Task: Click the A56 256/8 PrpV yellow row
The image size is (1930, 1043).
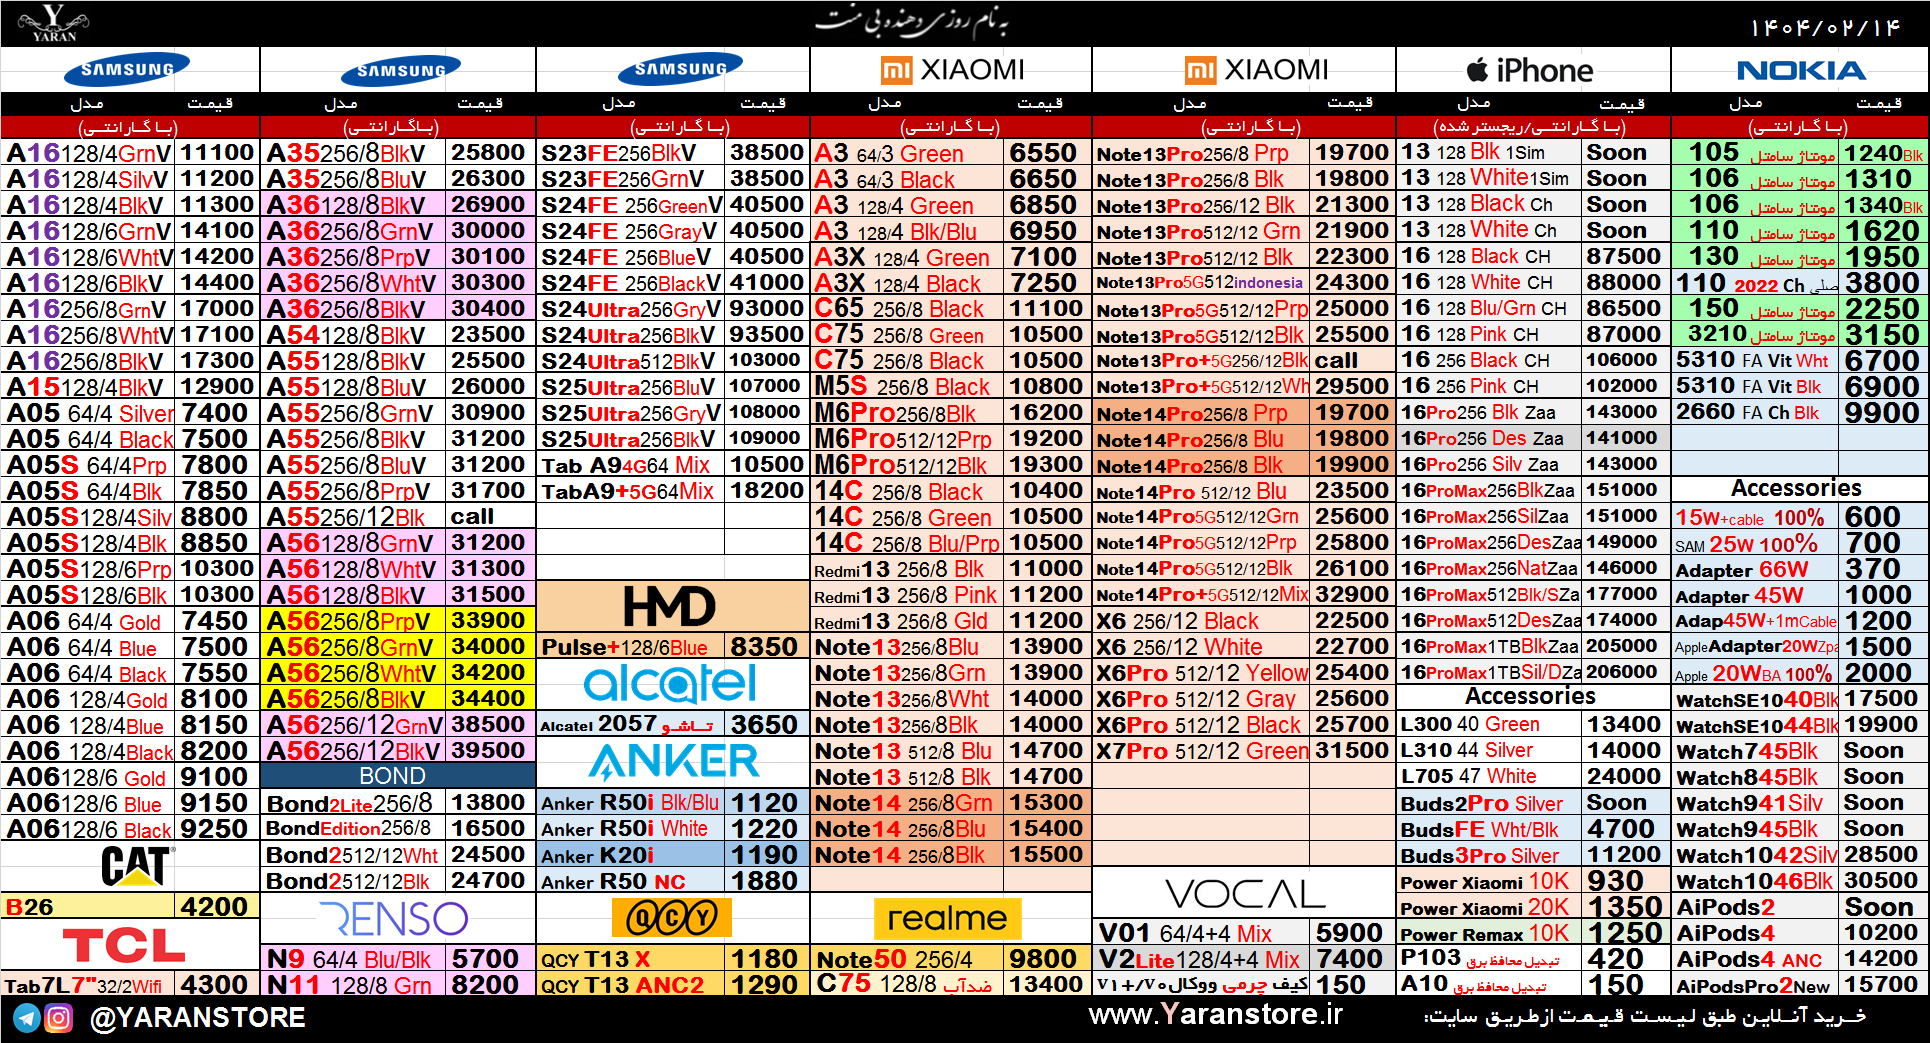Action: (x=398, y=620)
